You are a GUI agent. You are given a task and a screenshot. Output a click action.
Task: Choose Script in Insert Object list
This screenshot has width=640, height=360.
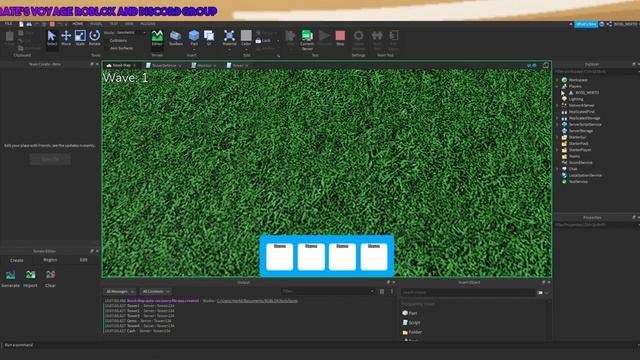point(411,322)
